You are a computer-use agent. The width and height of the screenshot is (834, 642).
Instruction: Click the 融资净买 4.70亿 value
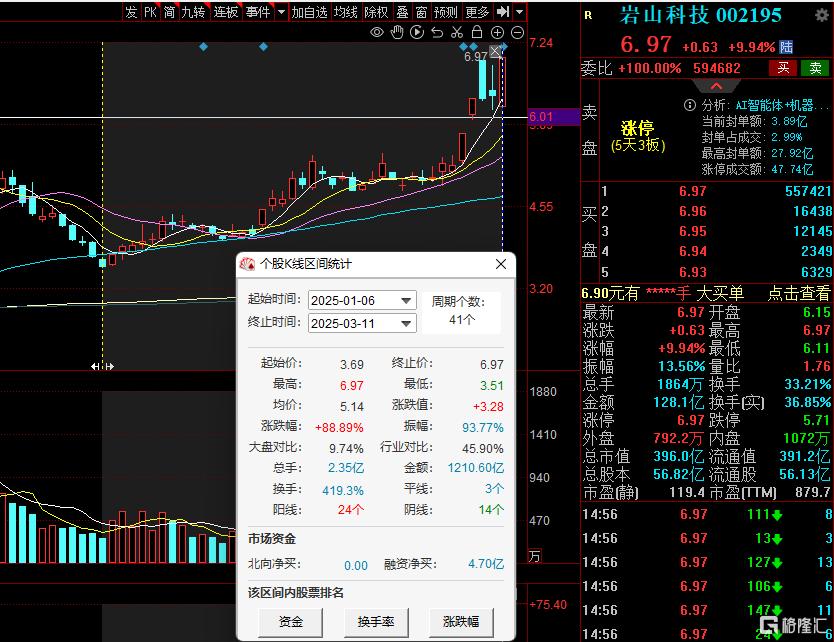[486, 564]
